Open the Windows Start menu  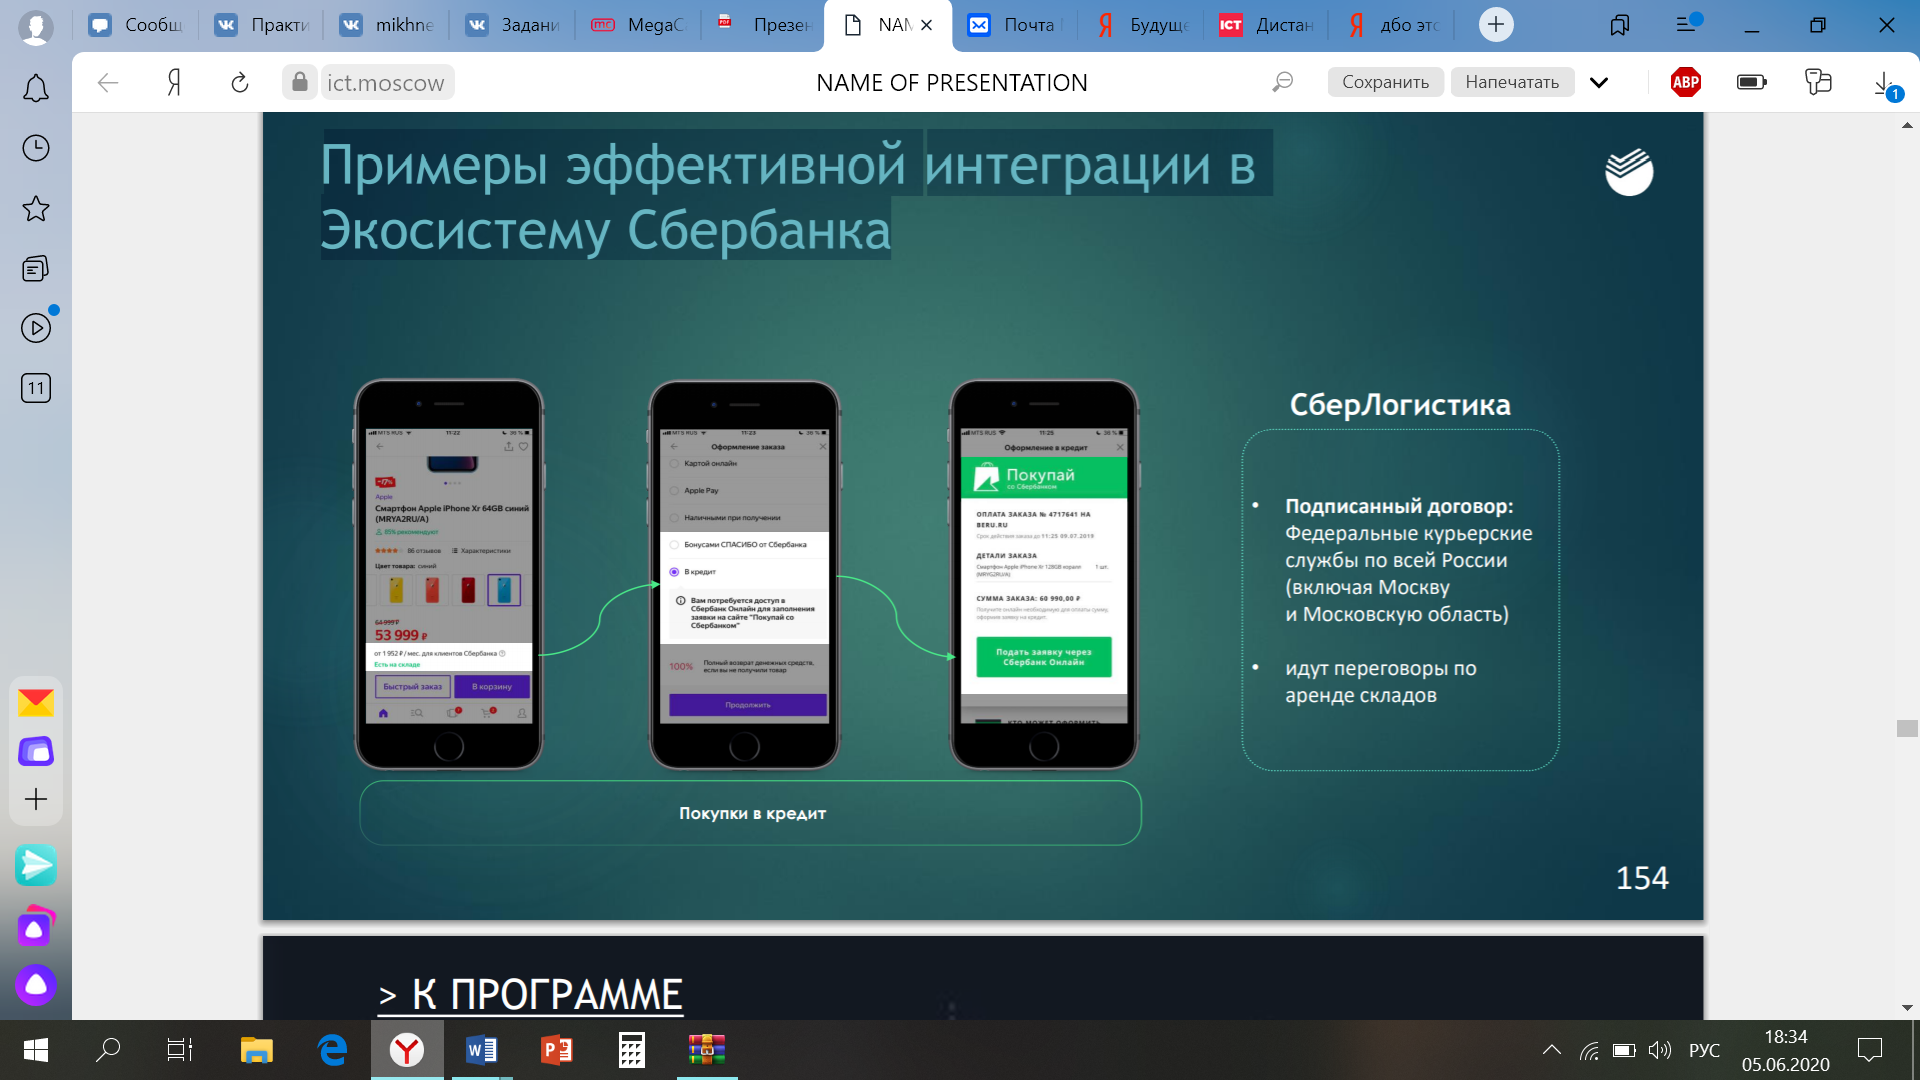click(x=36, y=1050)
